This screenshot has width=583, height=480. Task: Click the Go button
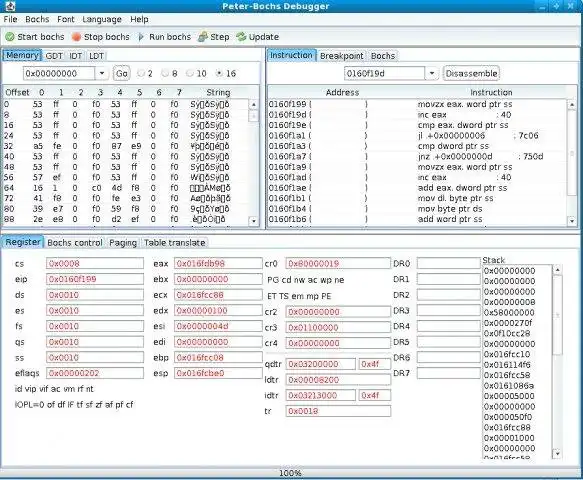pyautogui.click(x=122, y=73)
